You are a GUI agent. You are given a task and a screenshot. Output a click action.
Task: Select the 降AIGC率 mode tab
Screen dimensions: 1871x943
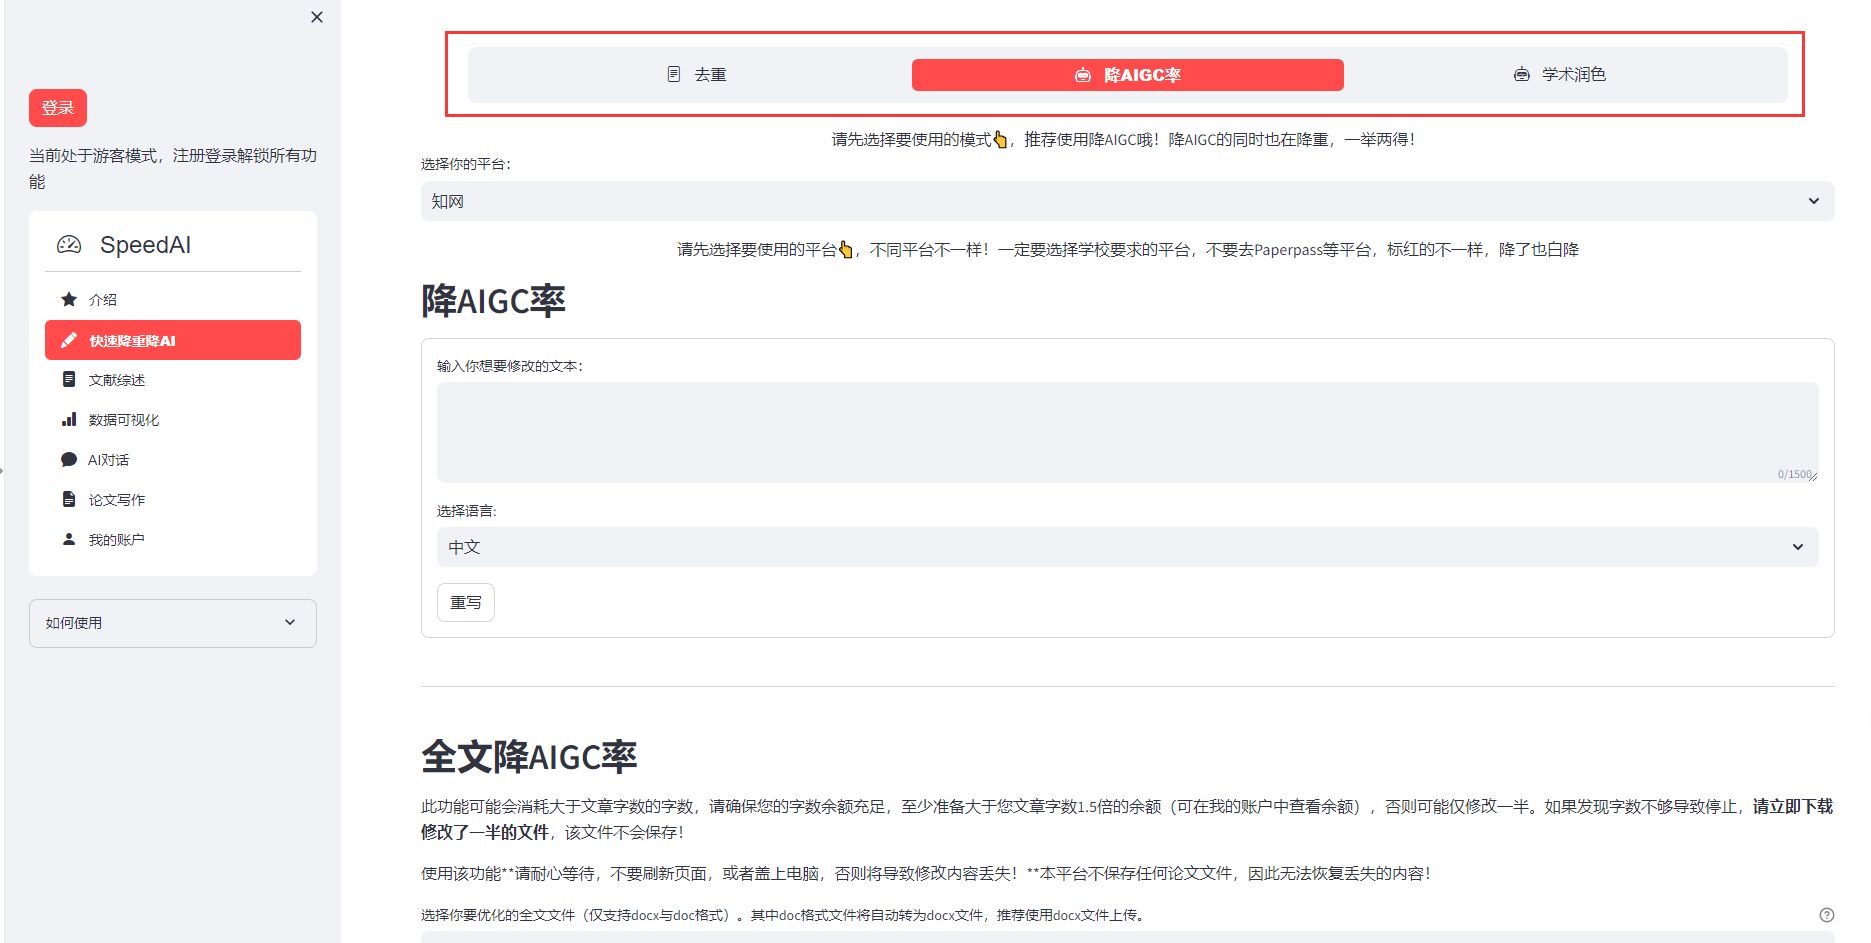tap(1127, 75)
